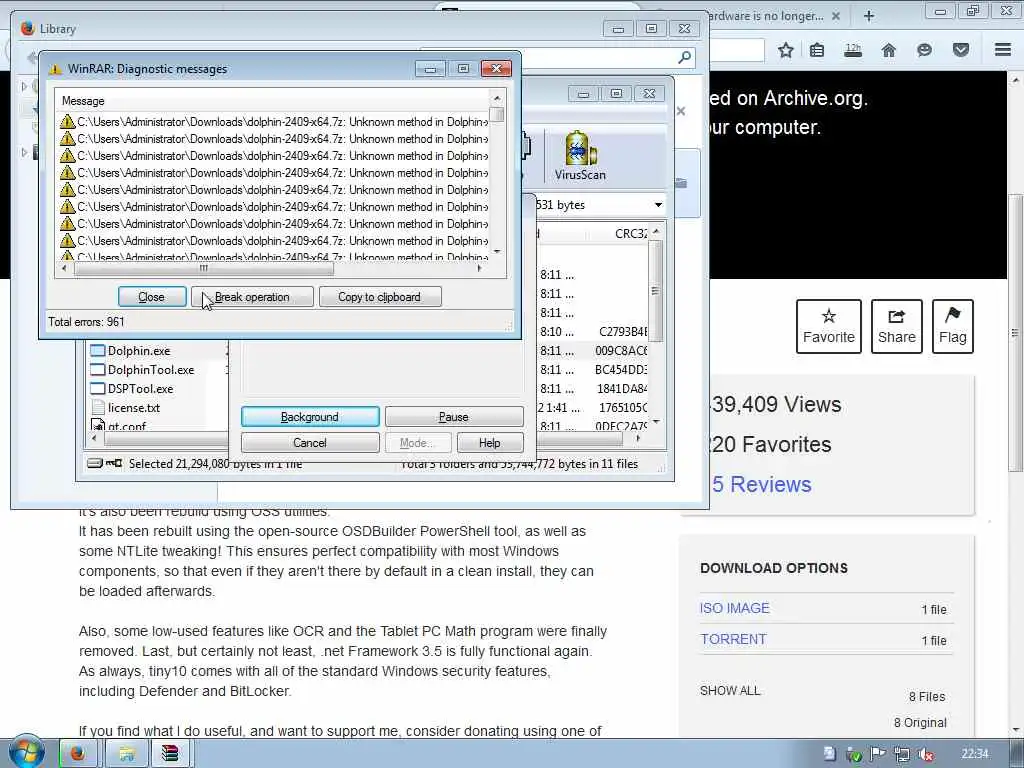Bookmark page with Firefox star icon
The image size is (1024, 768).
coord(786,50)
